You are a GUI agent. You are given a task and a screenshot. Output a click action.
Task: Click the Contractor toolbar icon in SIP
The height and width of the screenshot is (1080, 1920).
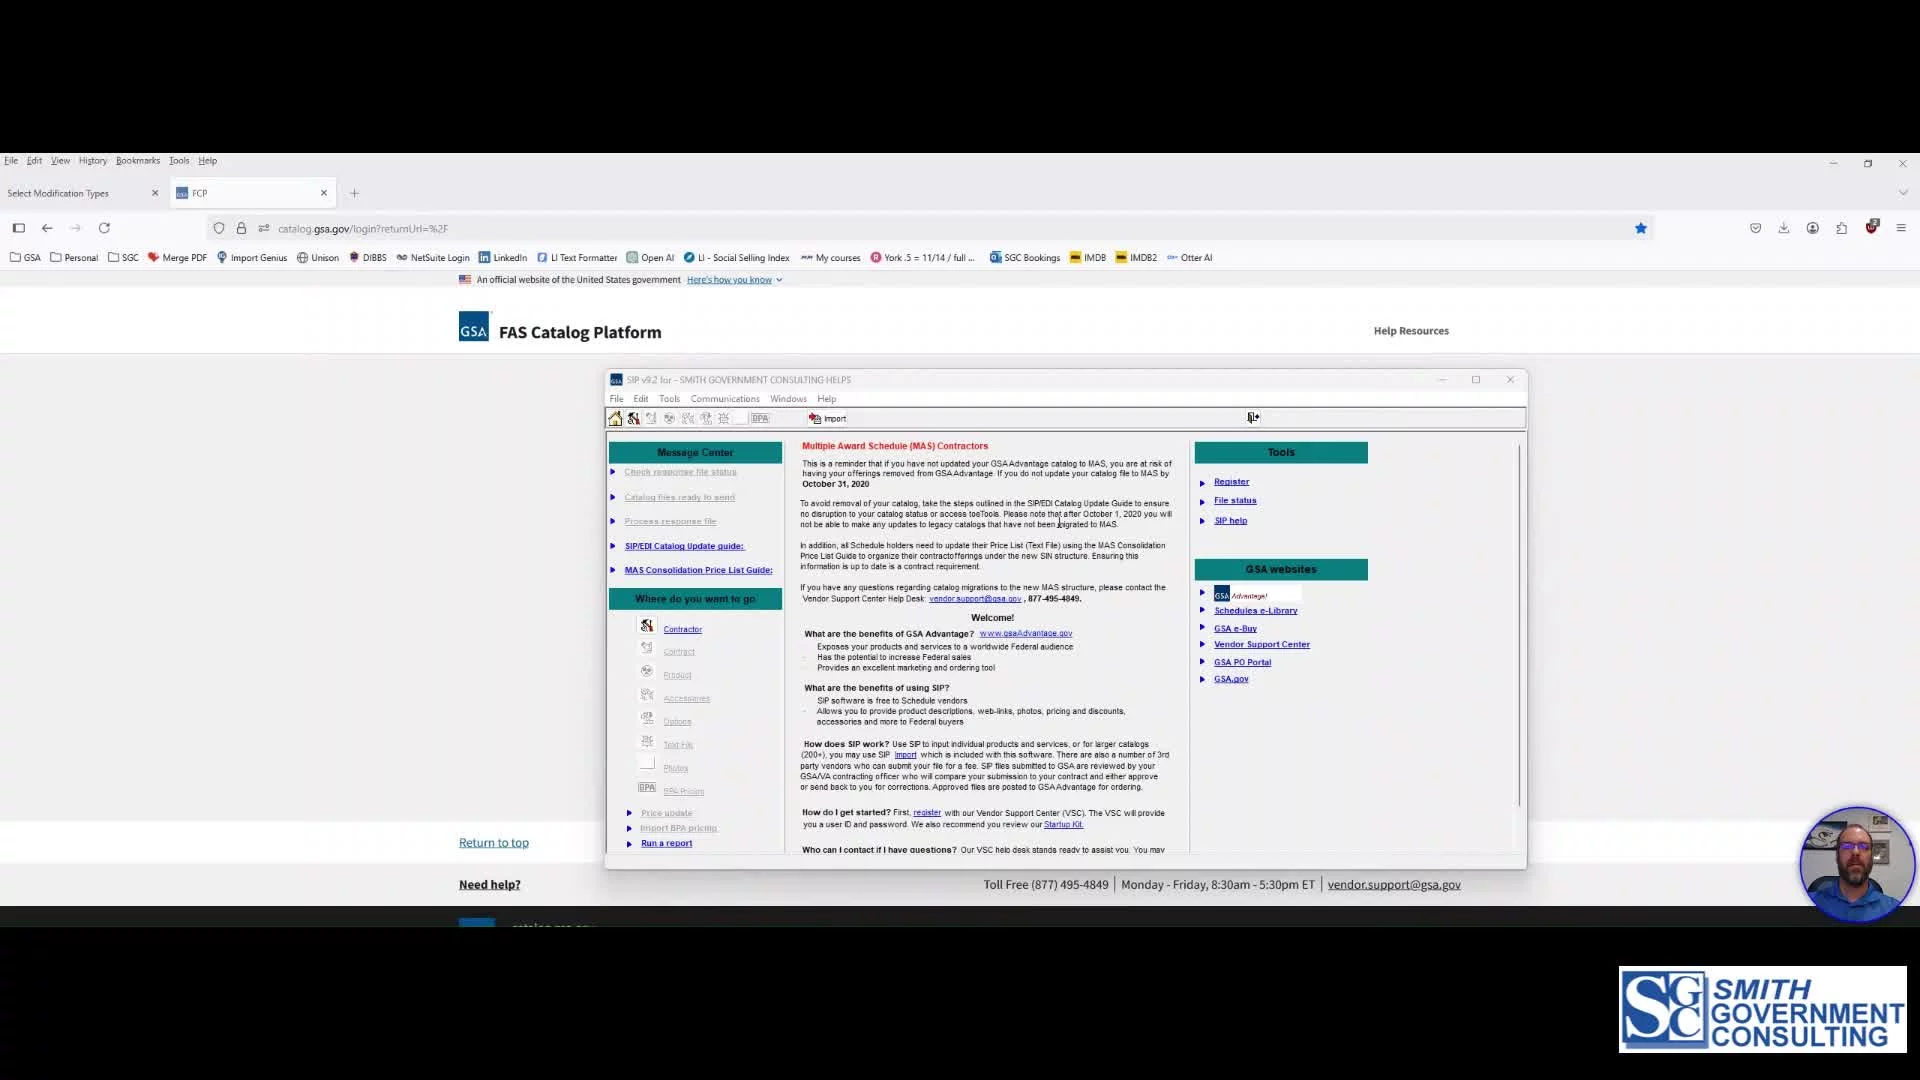click(x=634, y=419)
